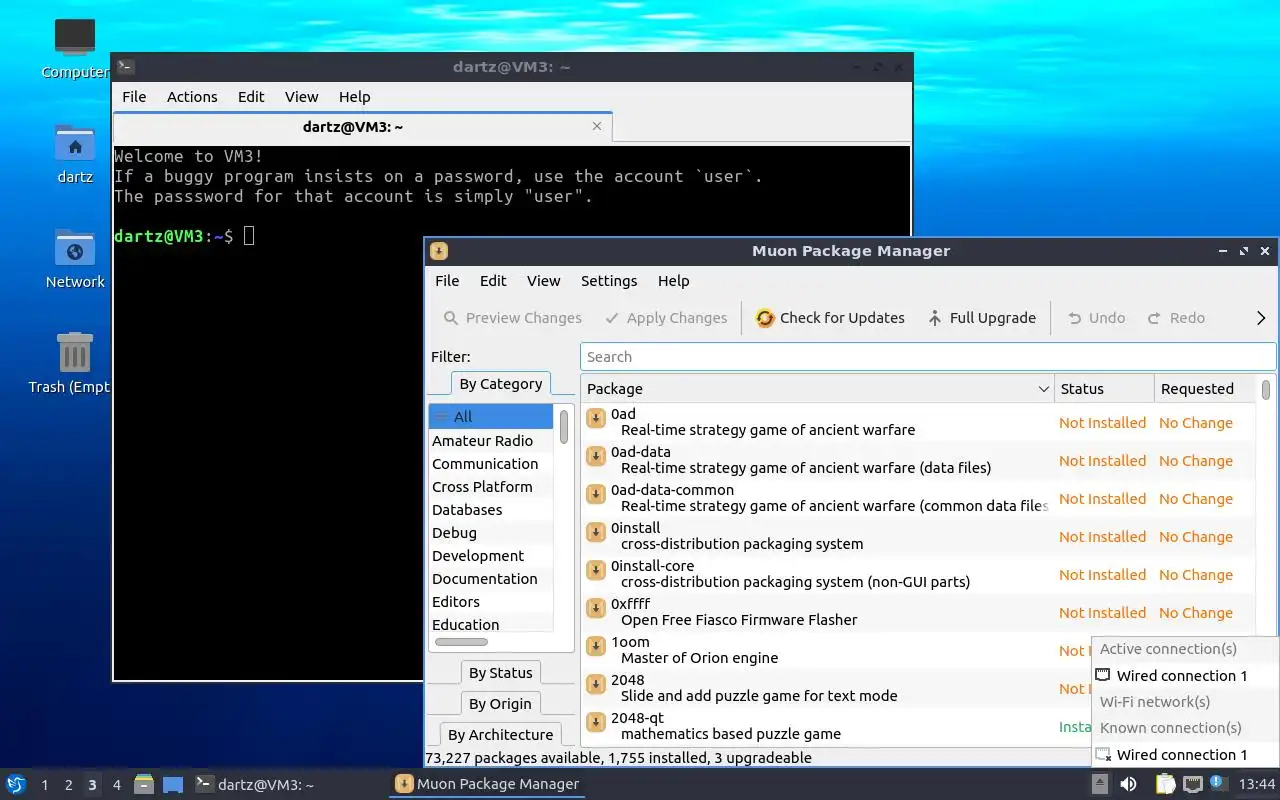Screen dimensions: 1280x800
Task: Select the Cross Platform category
Action: pos(491,487)
